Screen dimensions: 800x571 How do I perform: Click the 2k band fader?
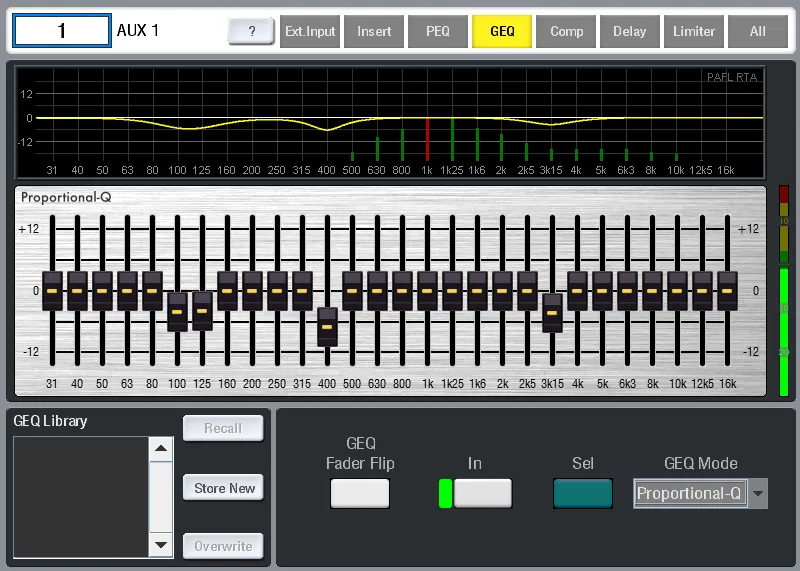click(x=502, y=291)
